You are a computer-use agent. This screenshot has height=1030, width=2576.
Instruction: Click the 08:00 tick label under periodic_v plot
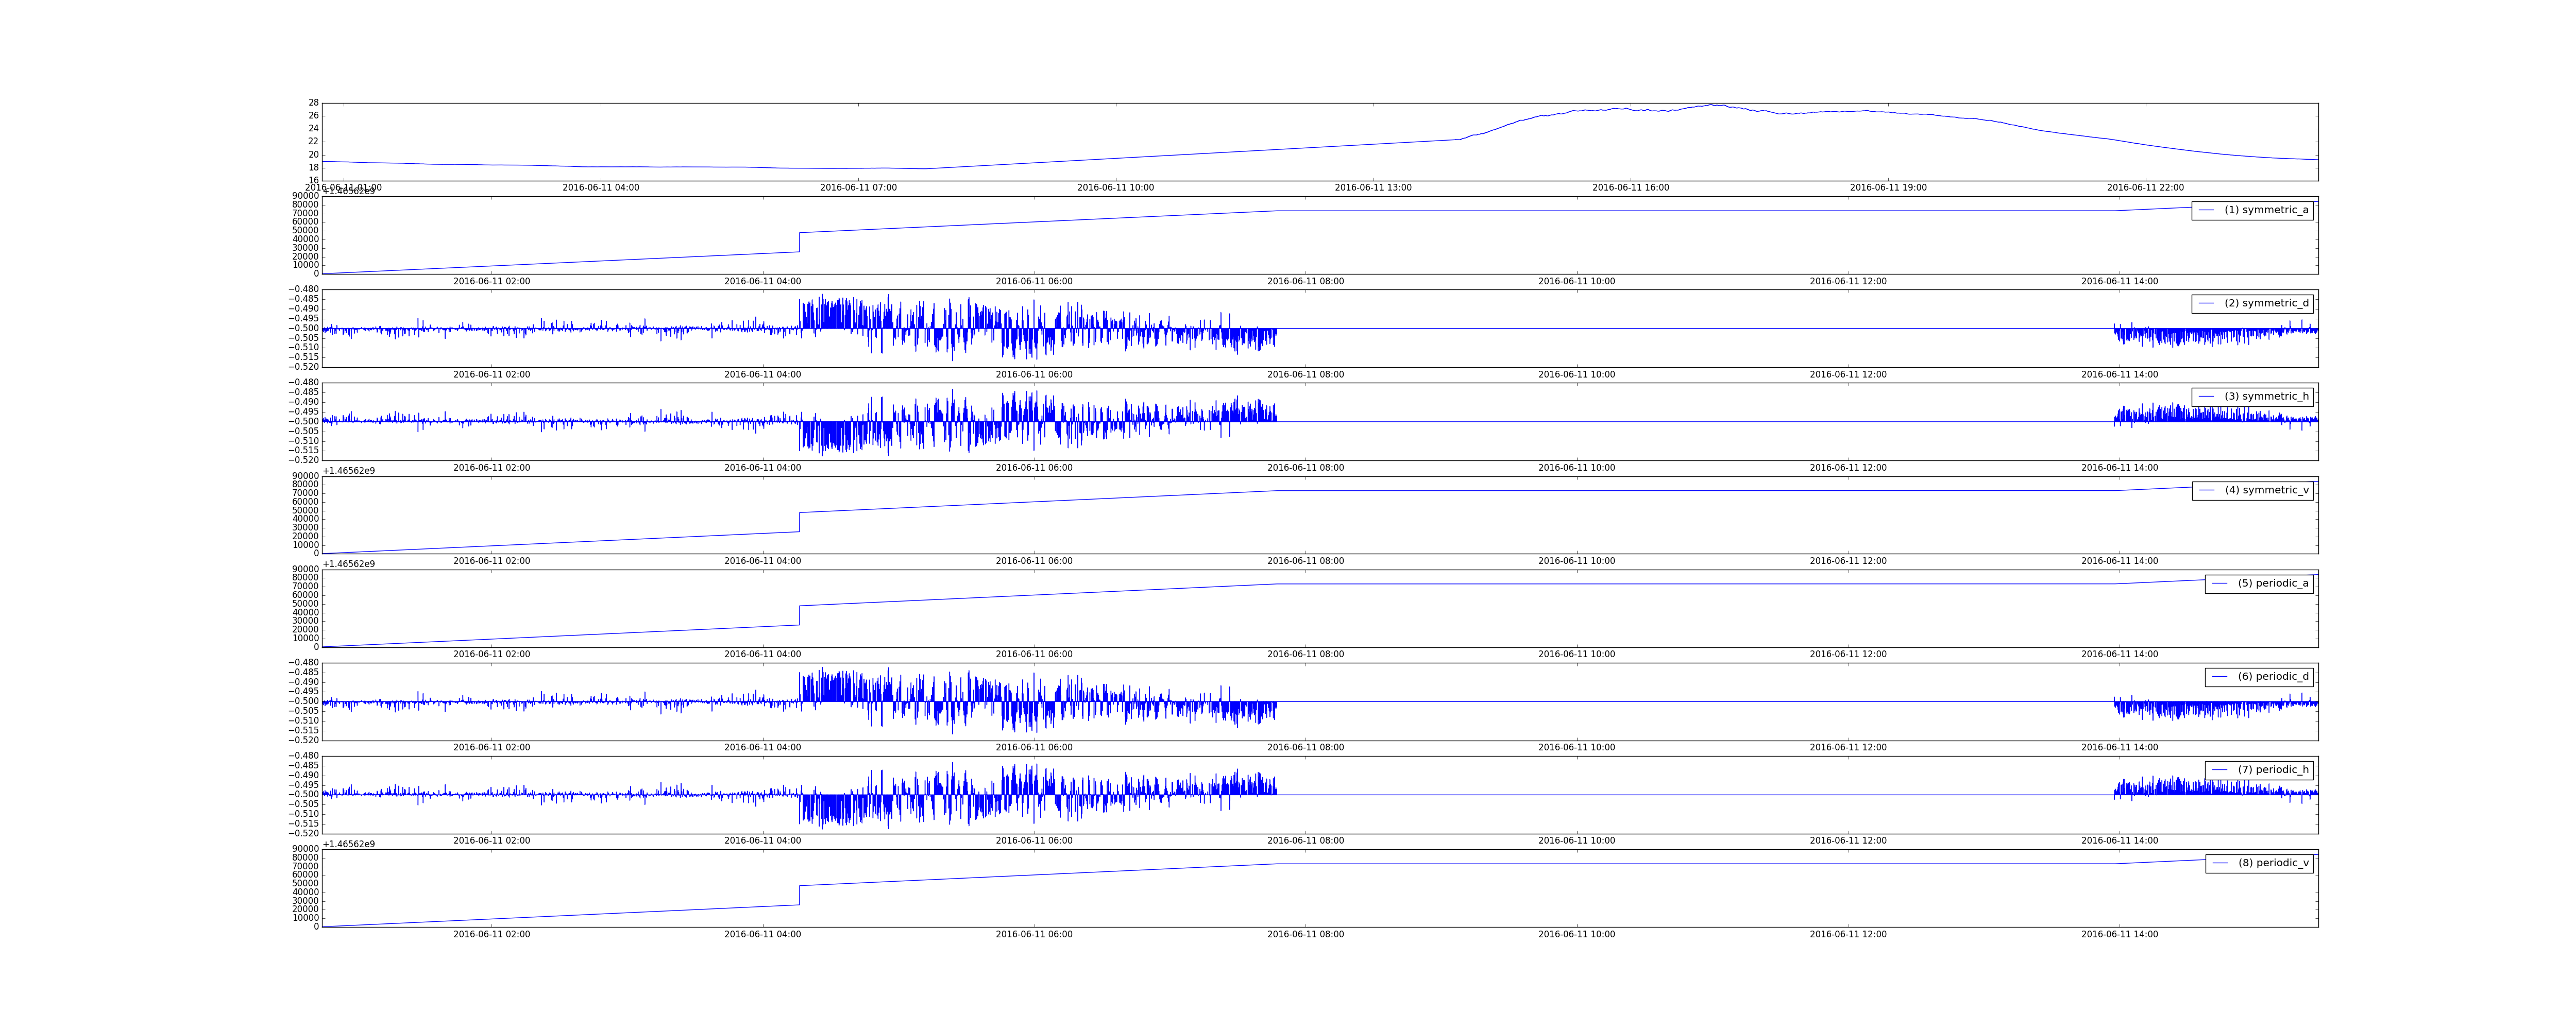pos(1305,935)
